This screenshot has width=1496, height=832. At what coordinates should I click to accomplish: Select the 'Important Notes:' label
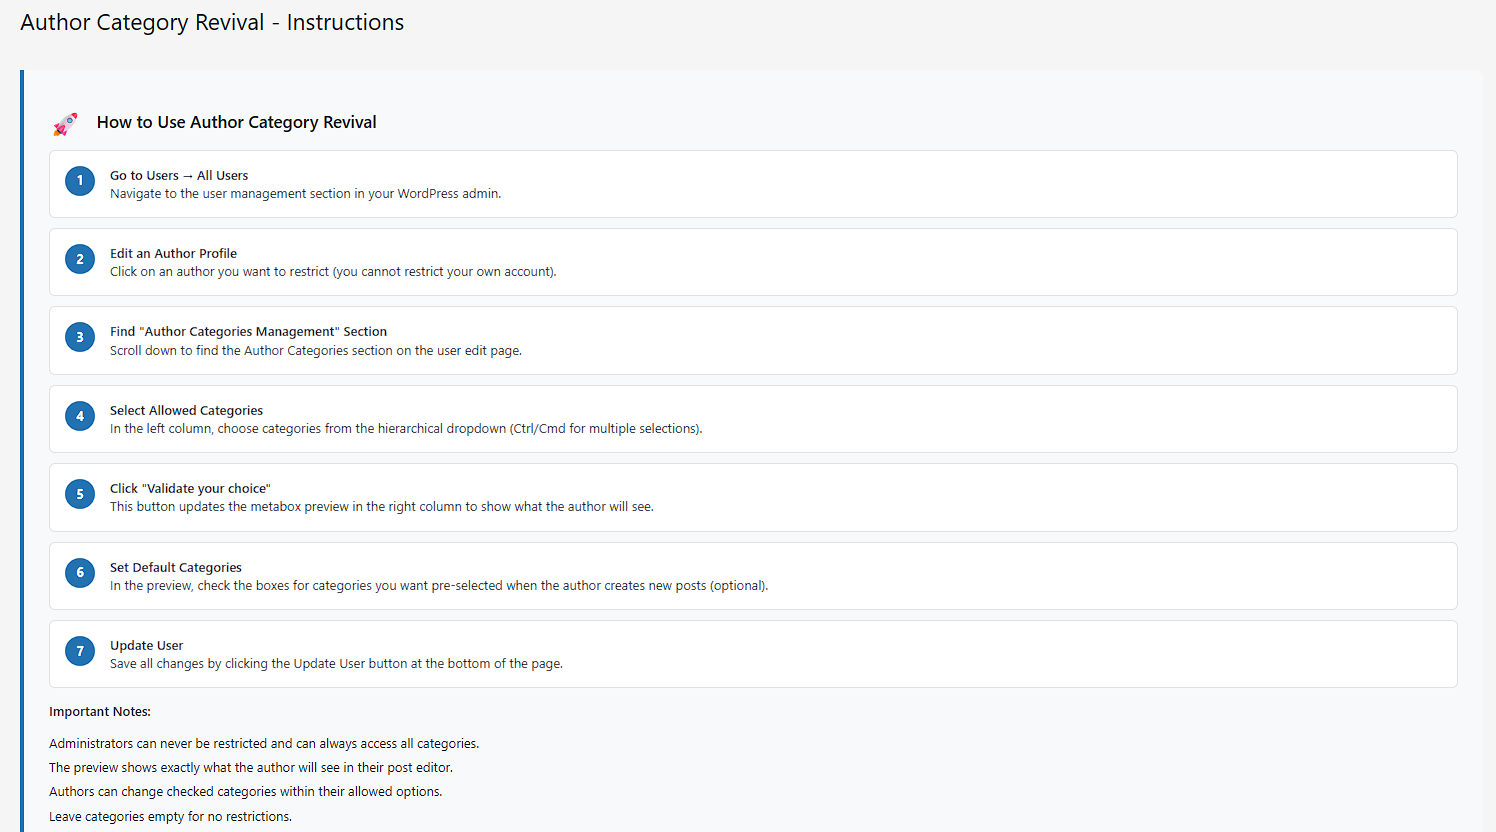click(x=100, y=711)
